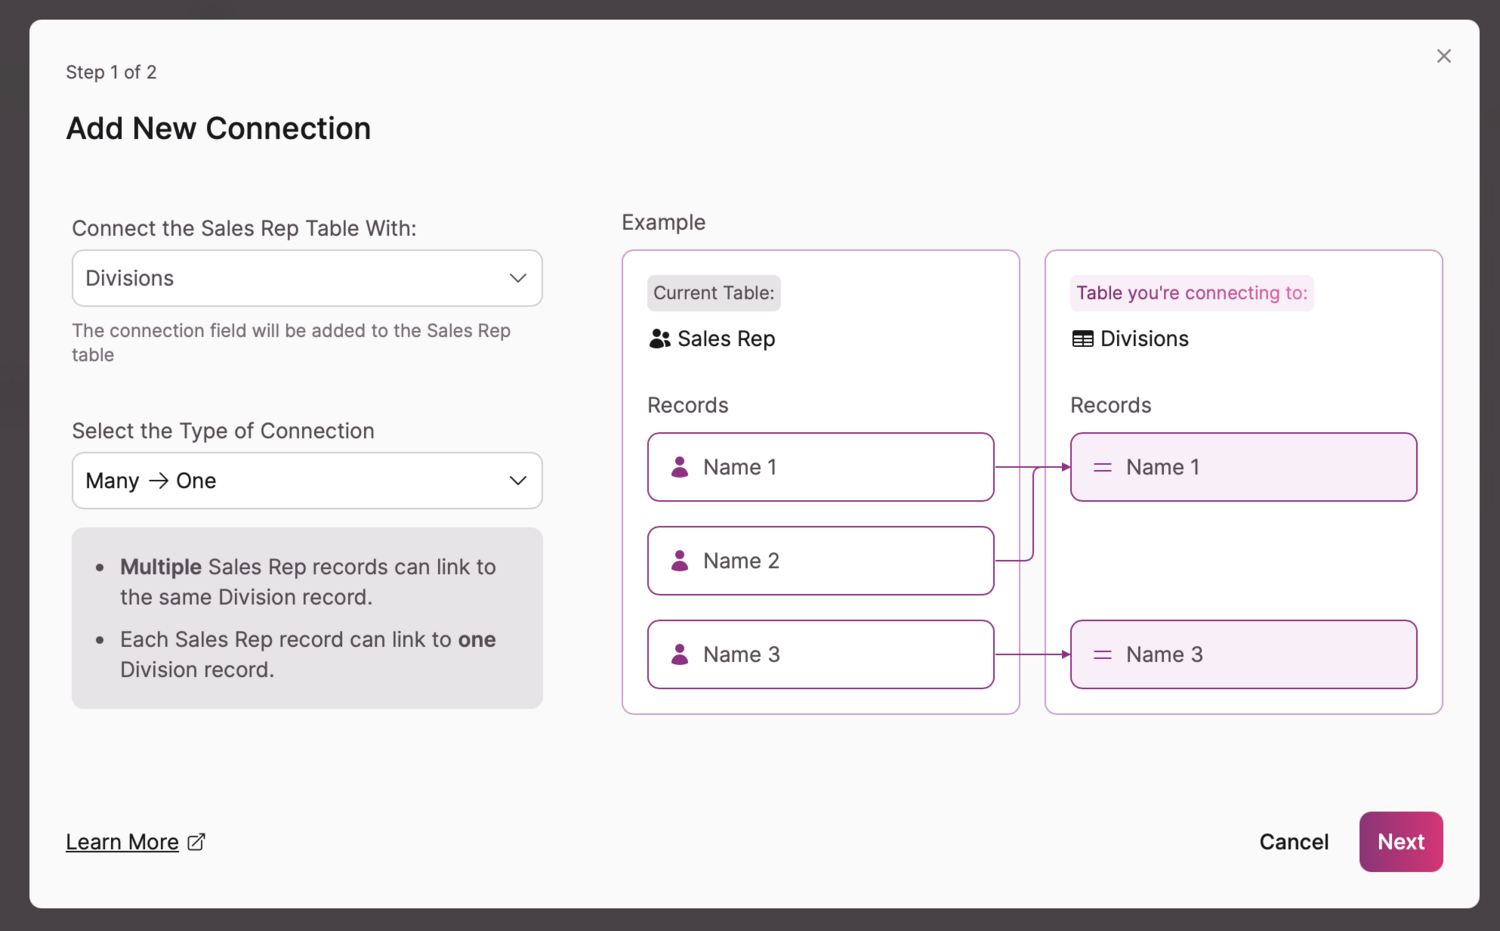
Task: Click person icon beside Sales Rep Name 3
Action: pos(680,655)
